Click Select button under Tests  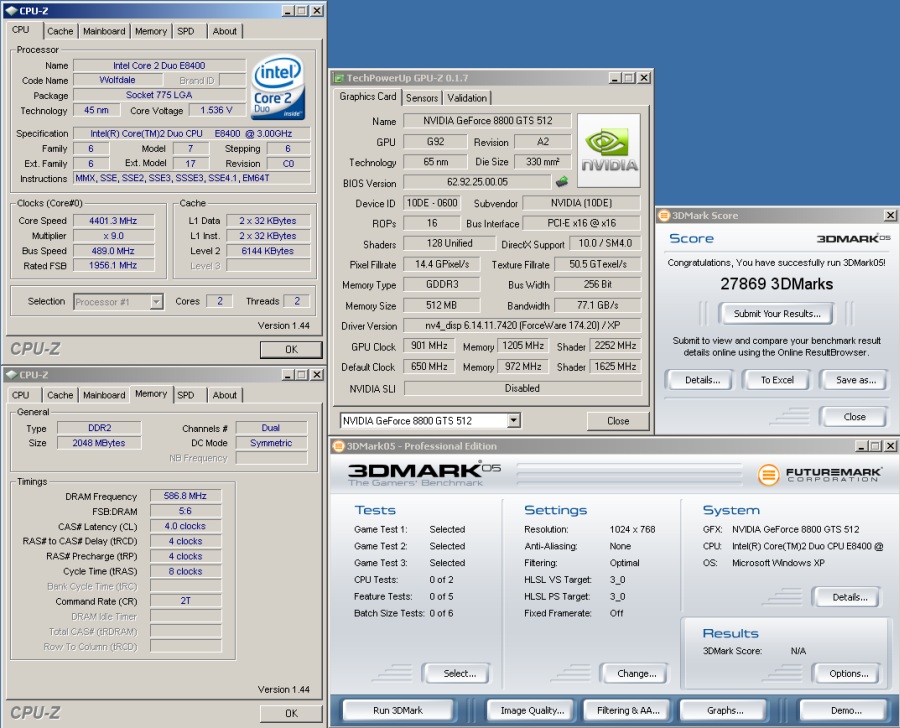459,673
